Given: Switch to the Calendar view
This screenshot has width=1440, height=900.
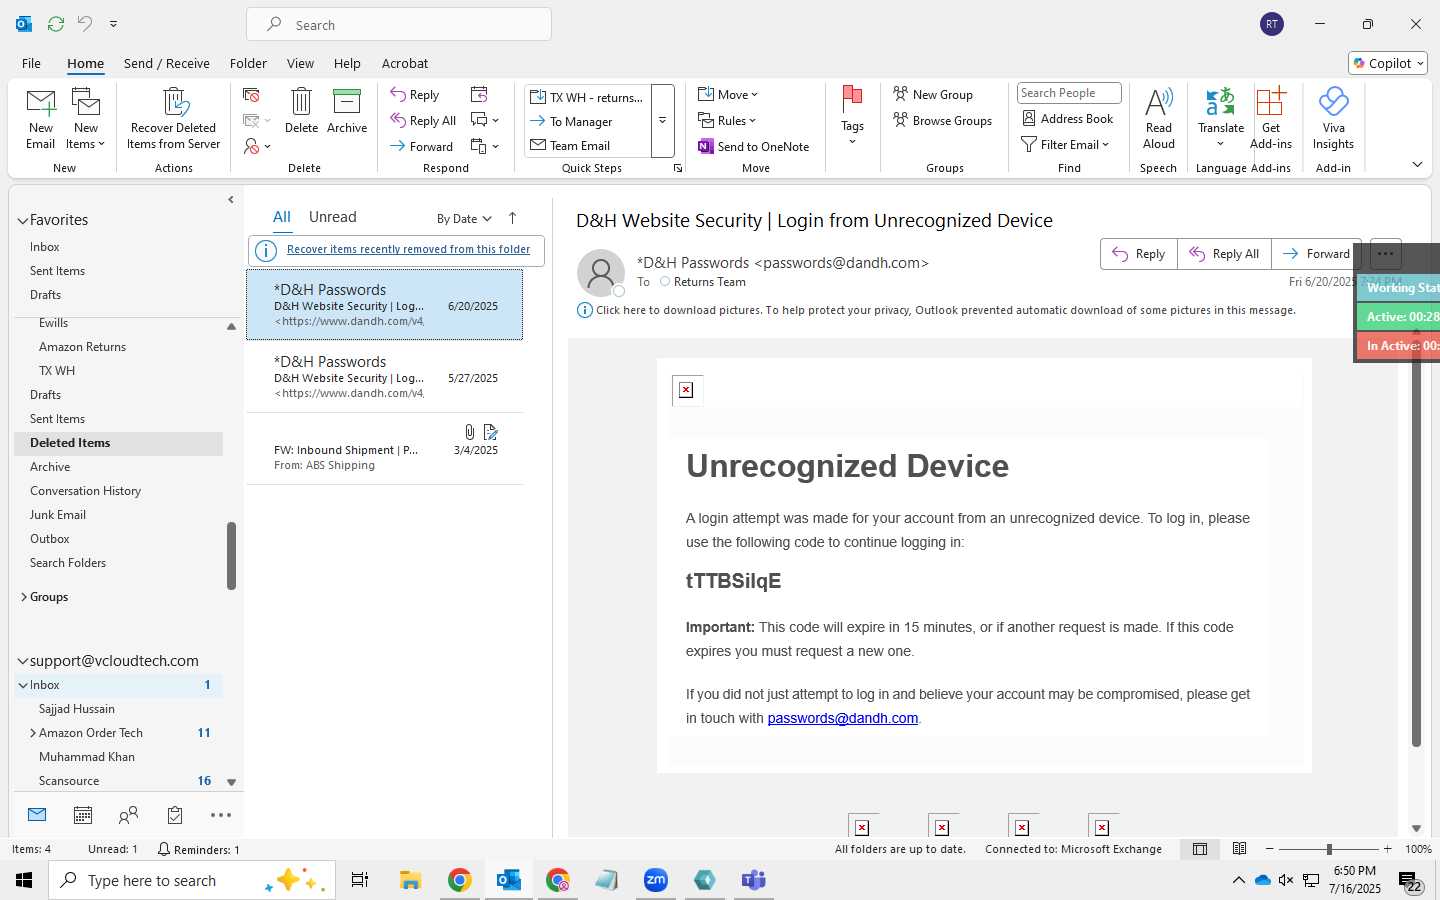Looking at the screenshot, I should click(83, 815).
